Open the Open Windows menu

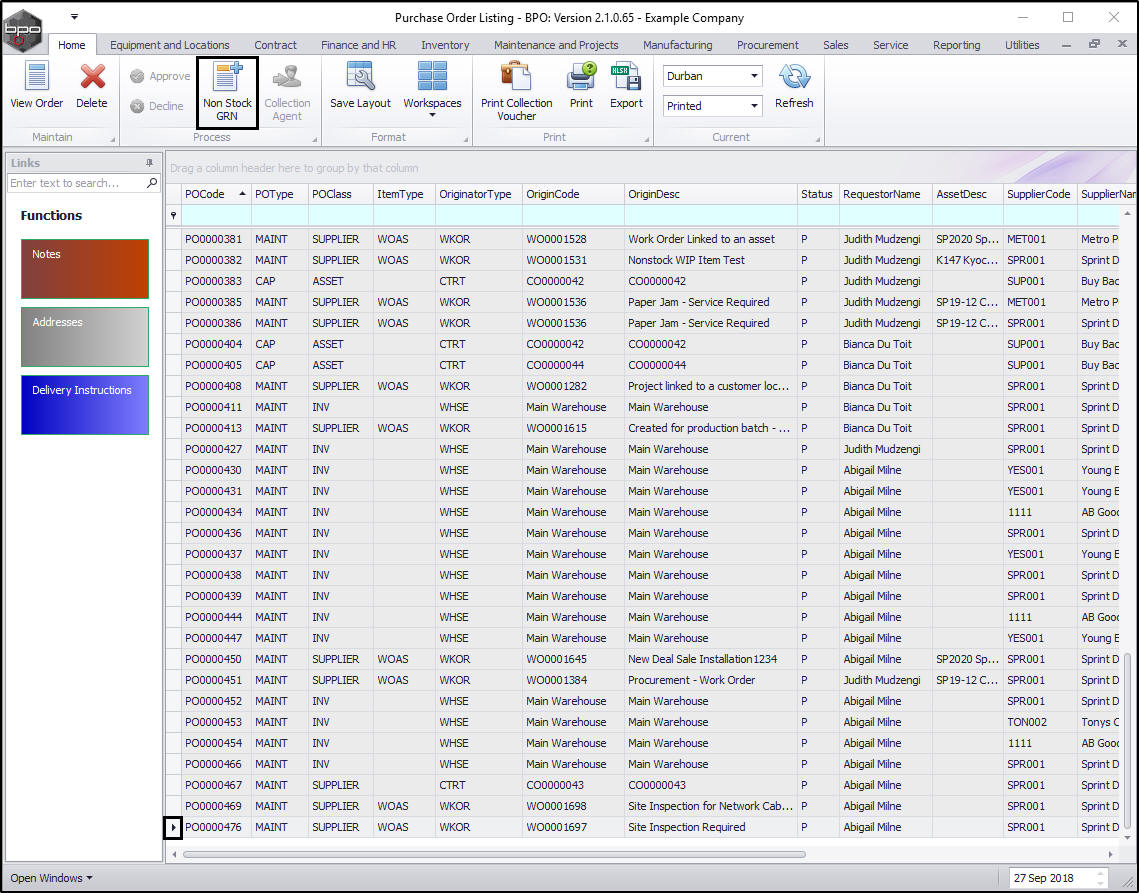[x=51, y=878]
